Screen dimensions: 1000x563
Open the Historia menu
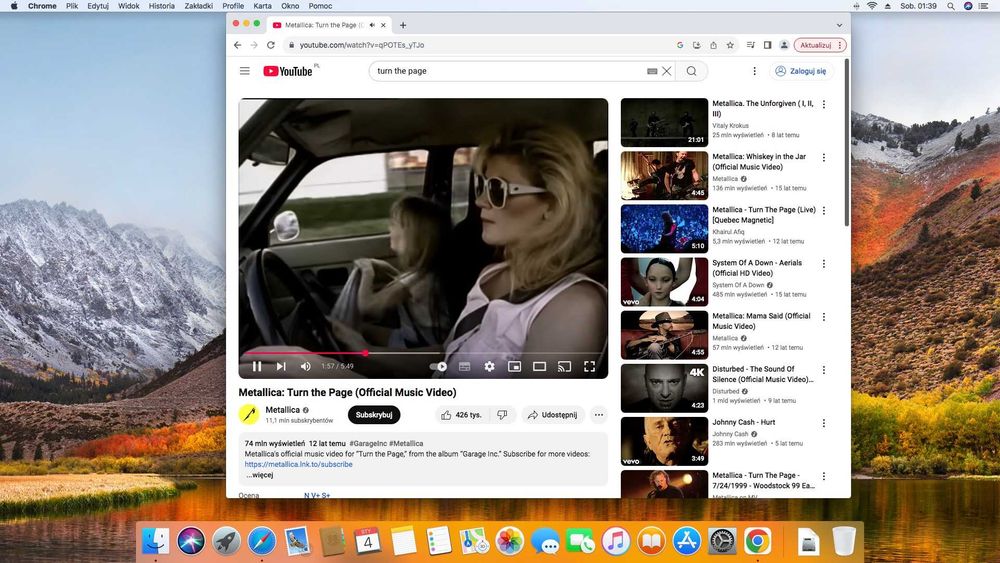(161, 6)
